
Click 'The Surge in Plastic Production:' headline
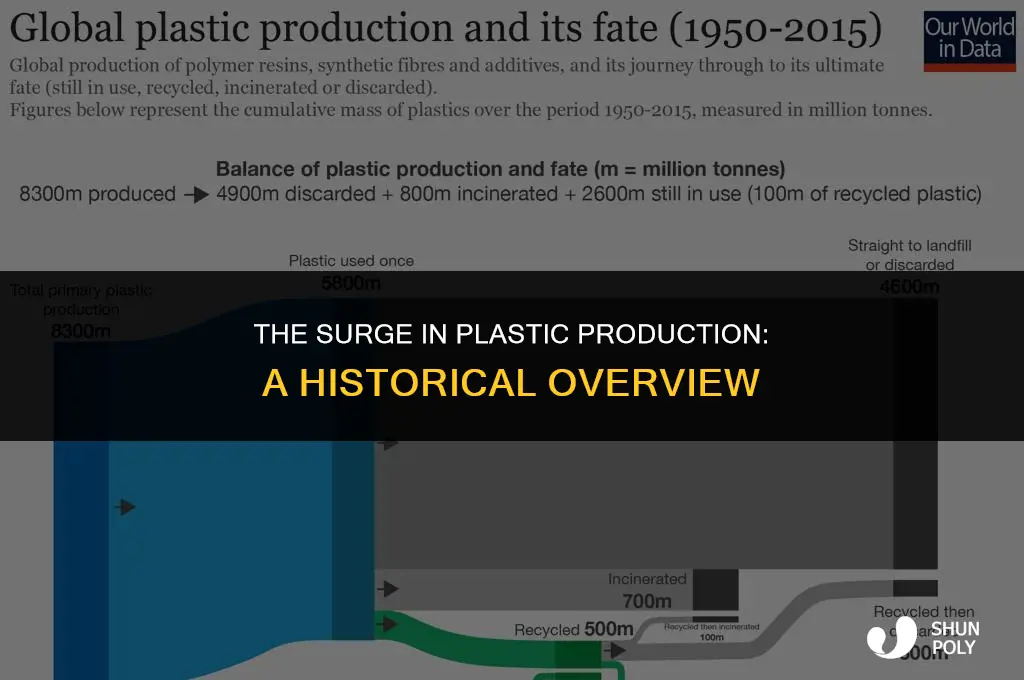coord(511,334)
